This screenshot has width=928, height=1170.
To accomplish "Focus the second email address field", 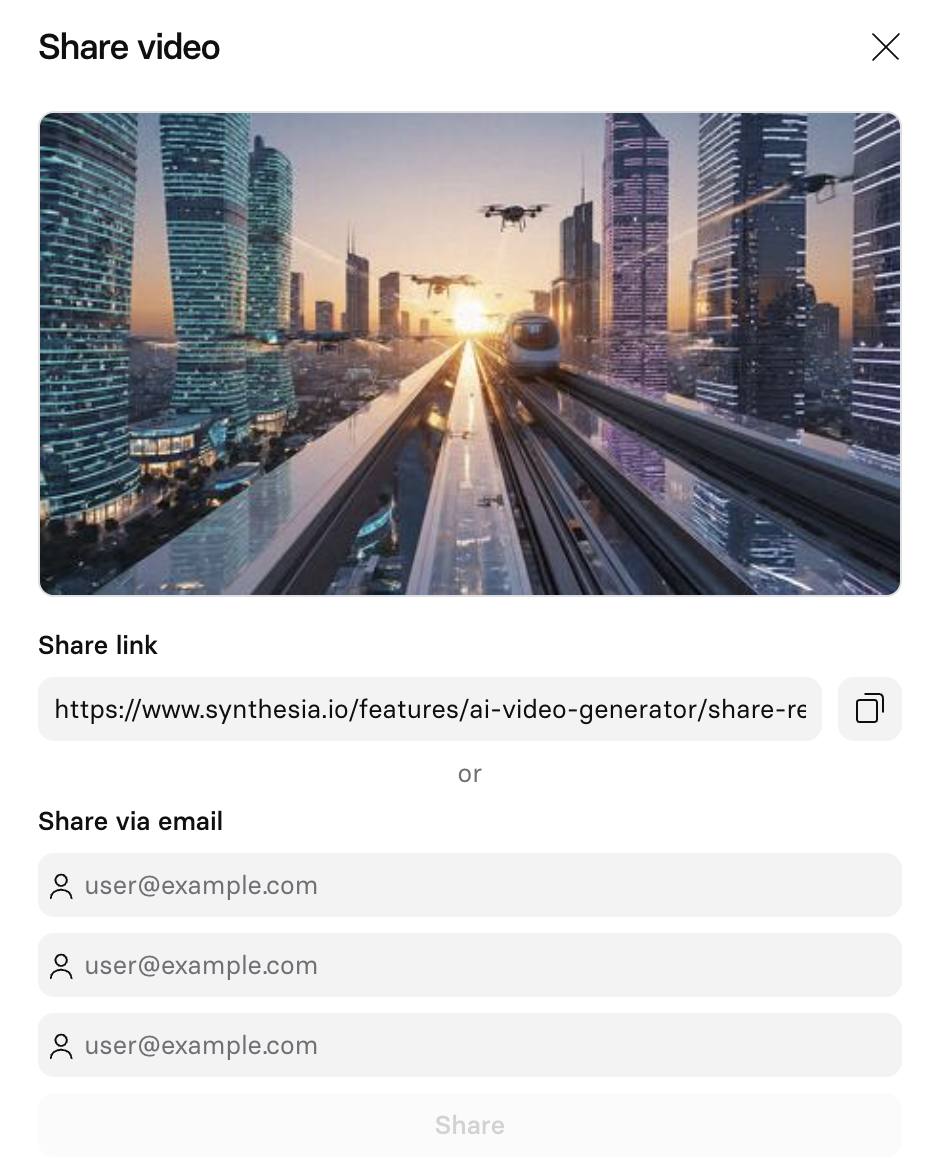I will pyautogui.click(x=470, y=965).
